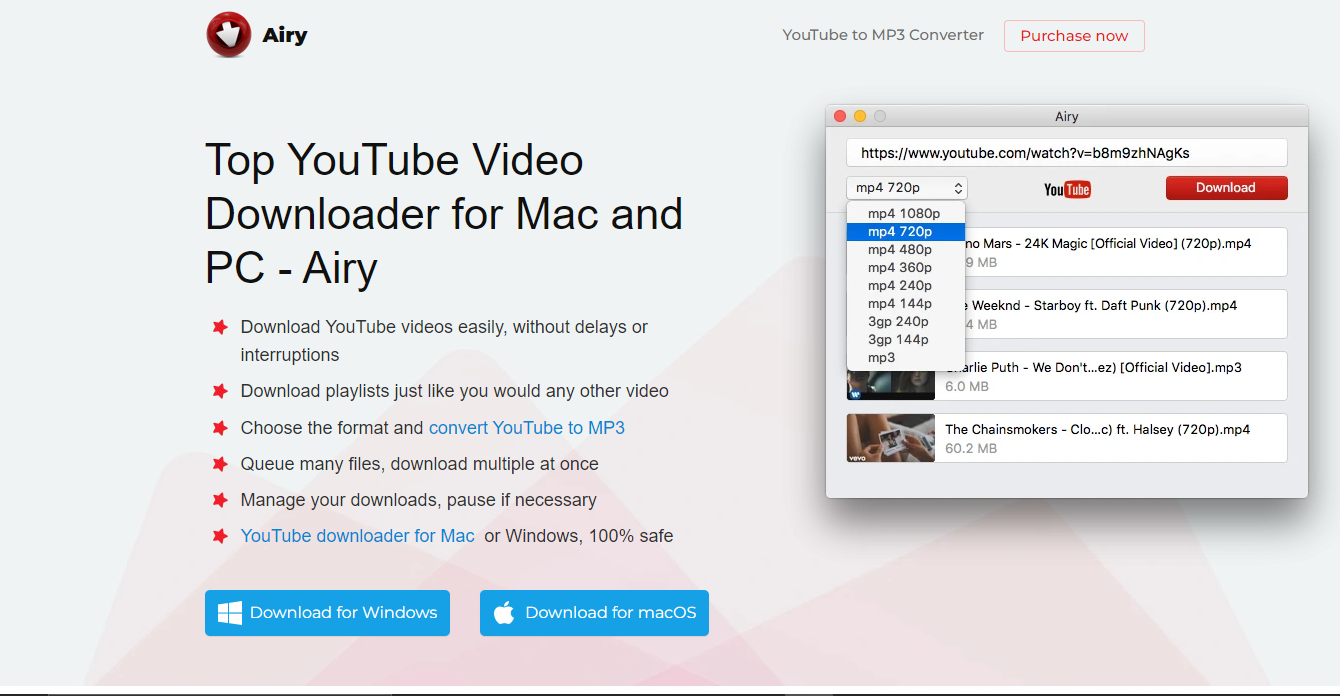Choose 3gp 240p format option
This screenshot has height=696, width=1340.
pos(905,321)
